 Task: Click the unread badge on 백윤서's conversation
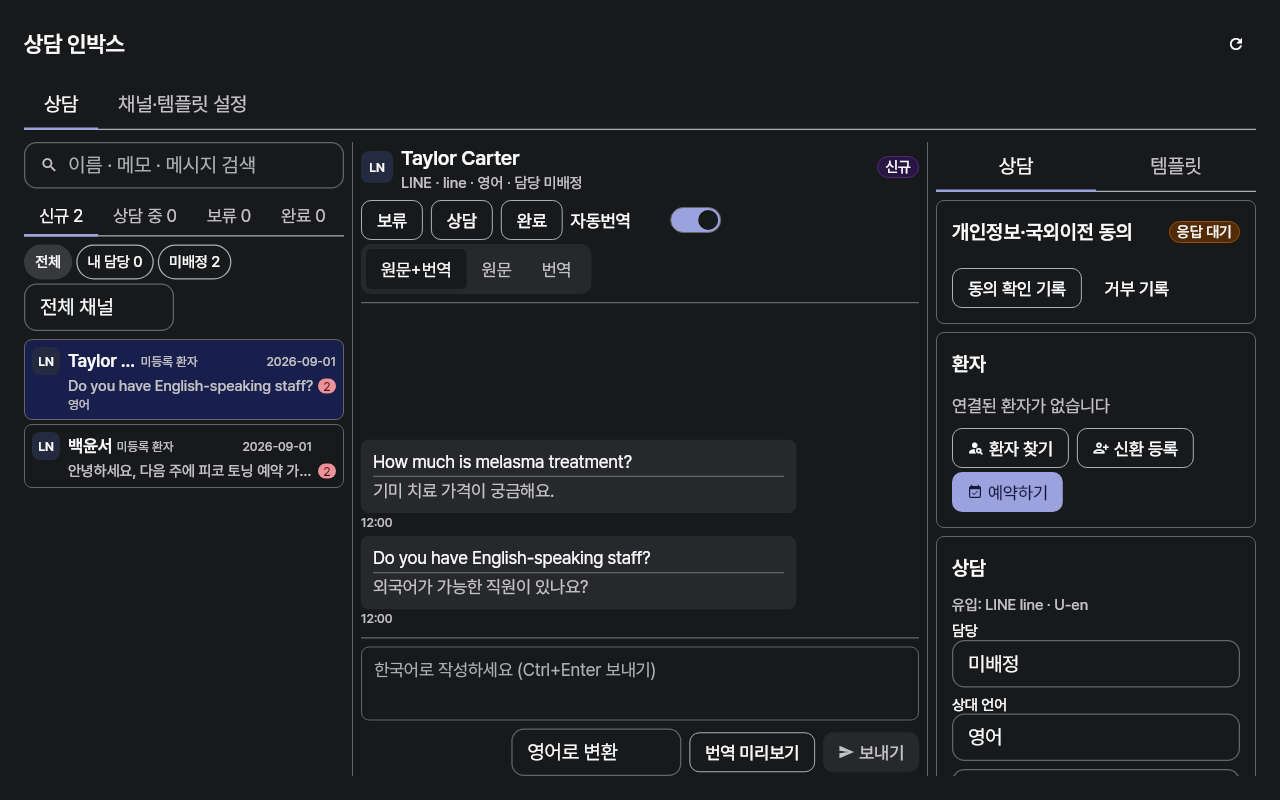327,471
